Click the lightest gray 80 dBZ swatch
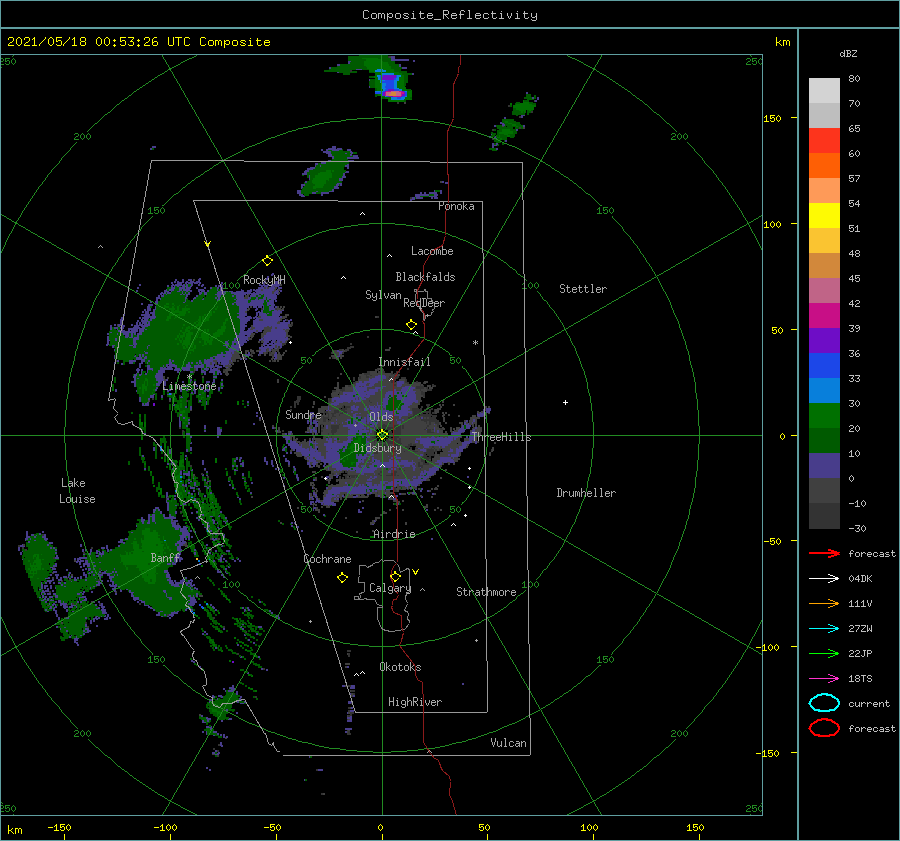Viewport: 900px width, 841px height. [x=824, y=91]
